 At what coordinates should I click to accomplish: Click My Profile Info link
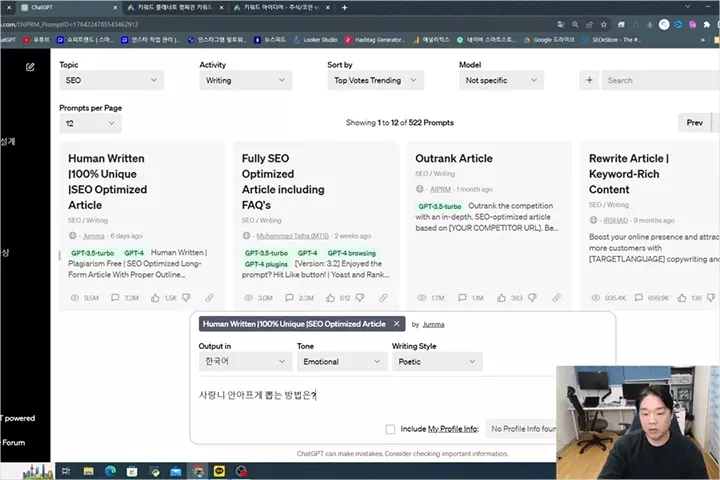[452, 429]
